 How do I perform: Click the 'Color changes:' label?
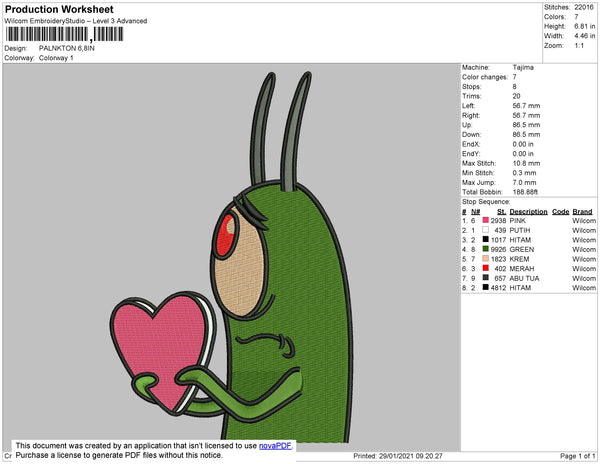coord(485,77)
